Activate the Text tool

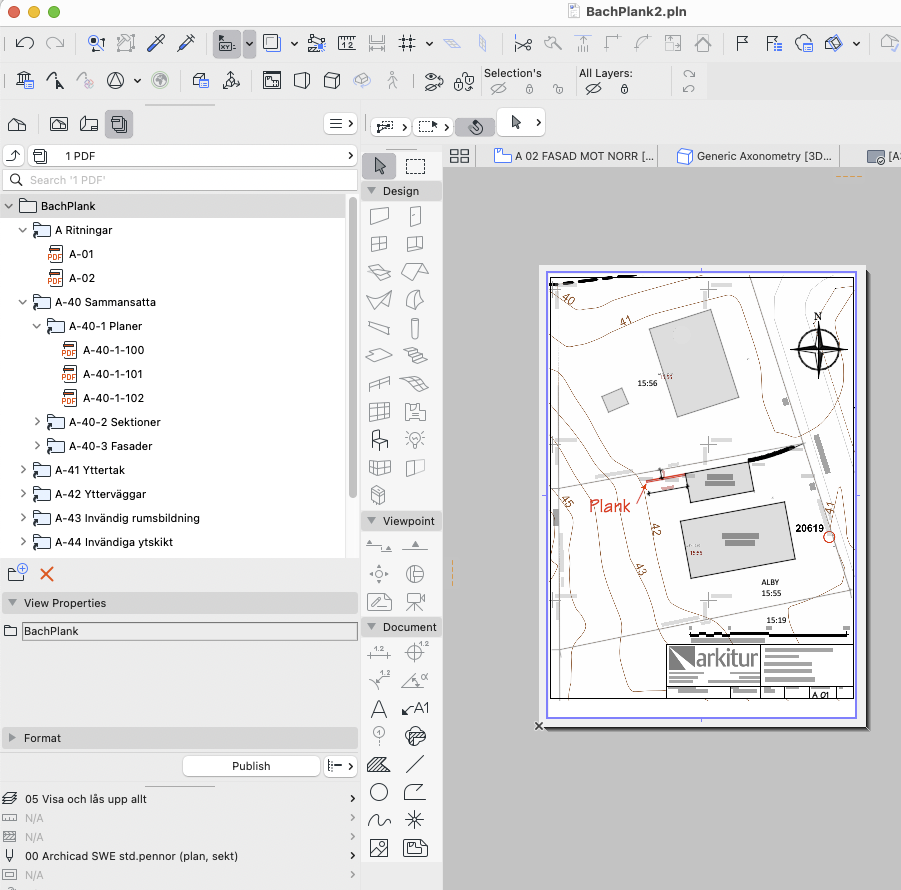tap(379, 709)
